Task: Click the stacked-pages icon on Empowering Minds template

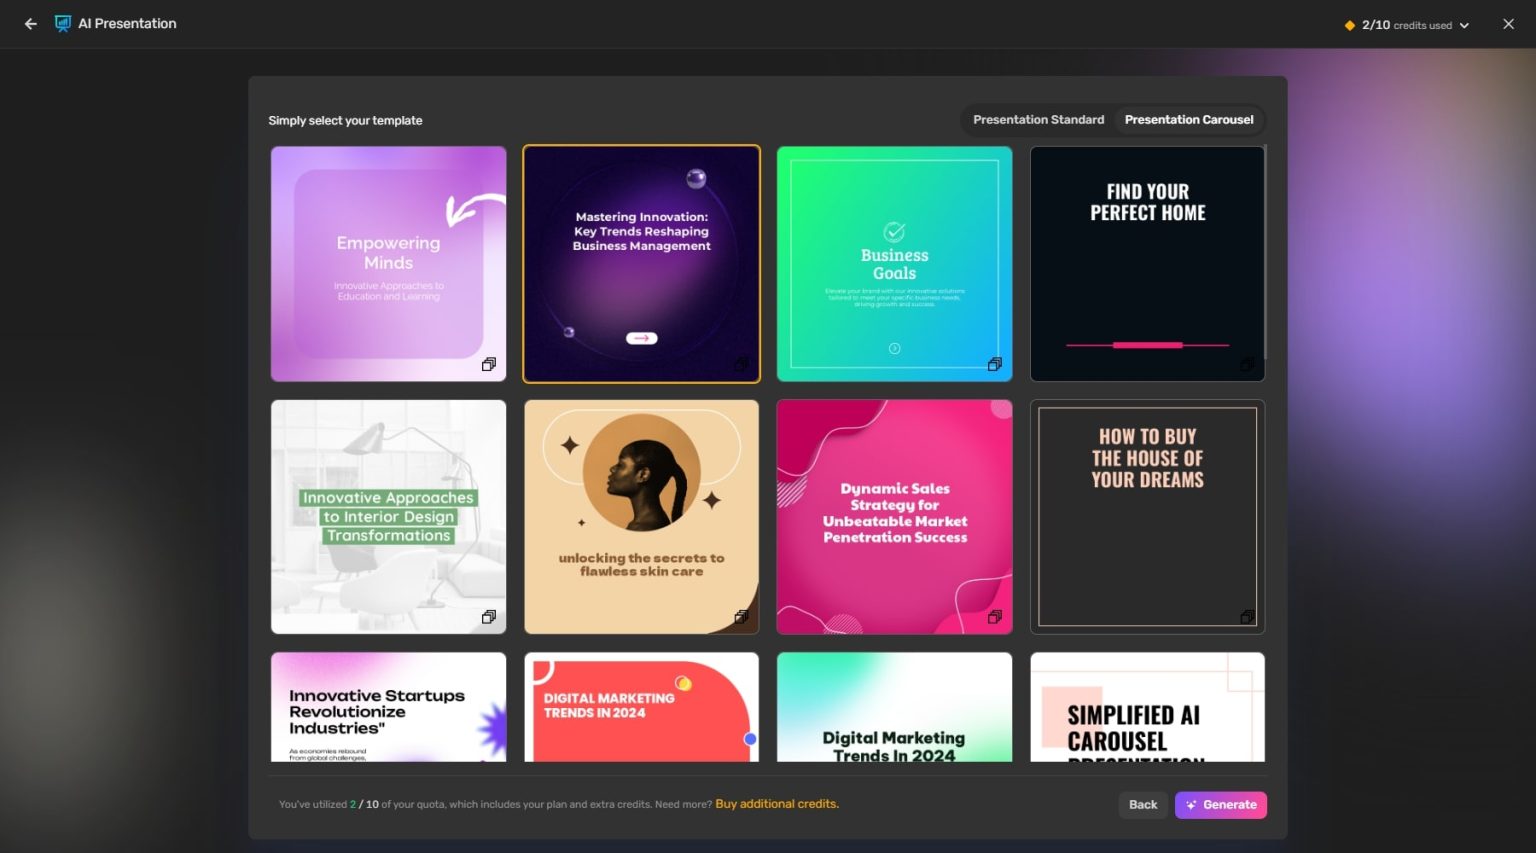Action: click(489, 364)
